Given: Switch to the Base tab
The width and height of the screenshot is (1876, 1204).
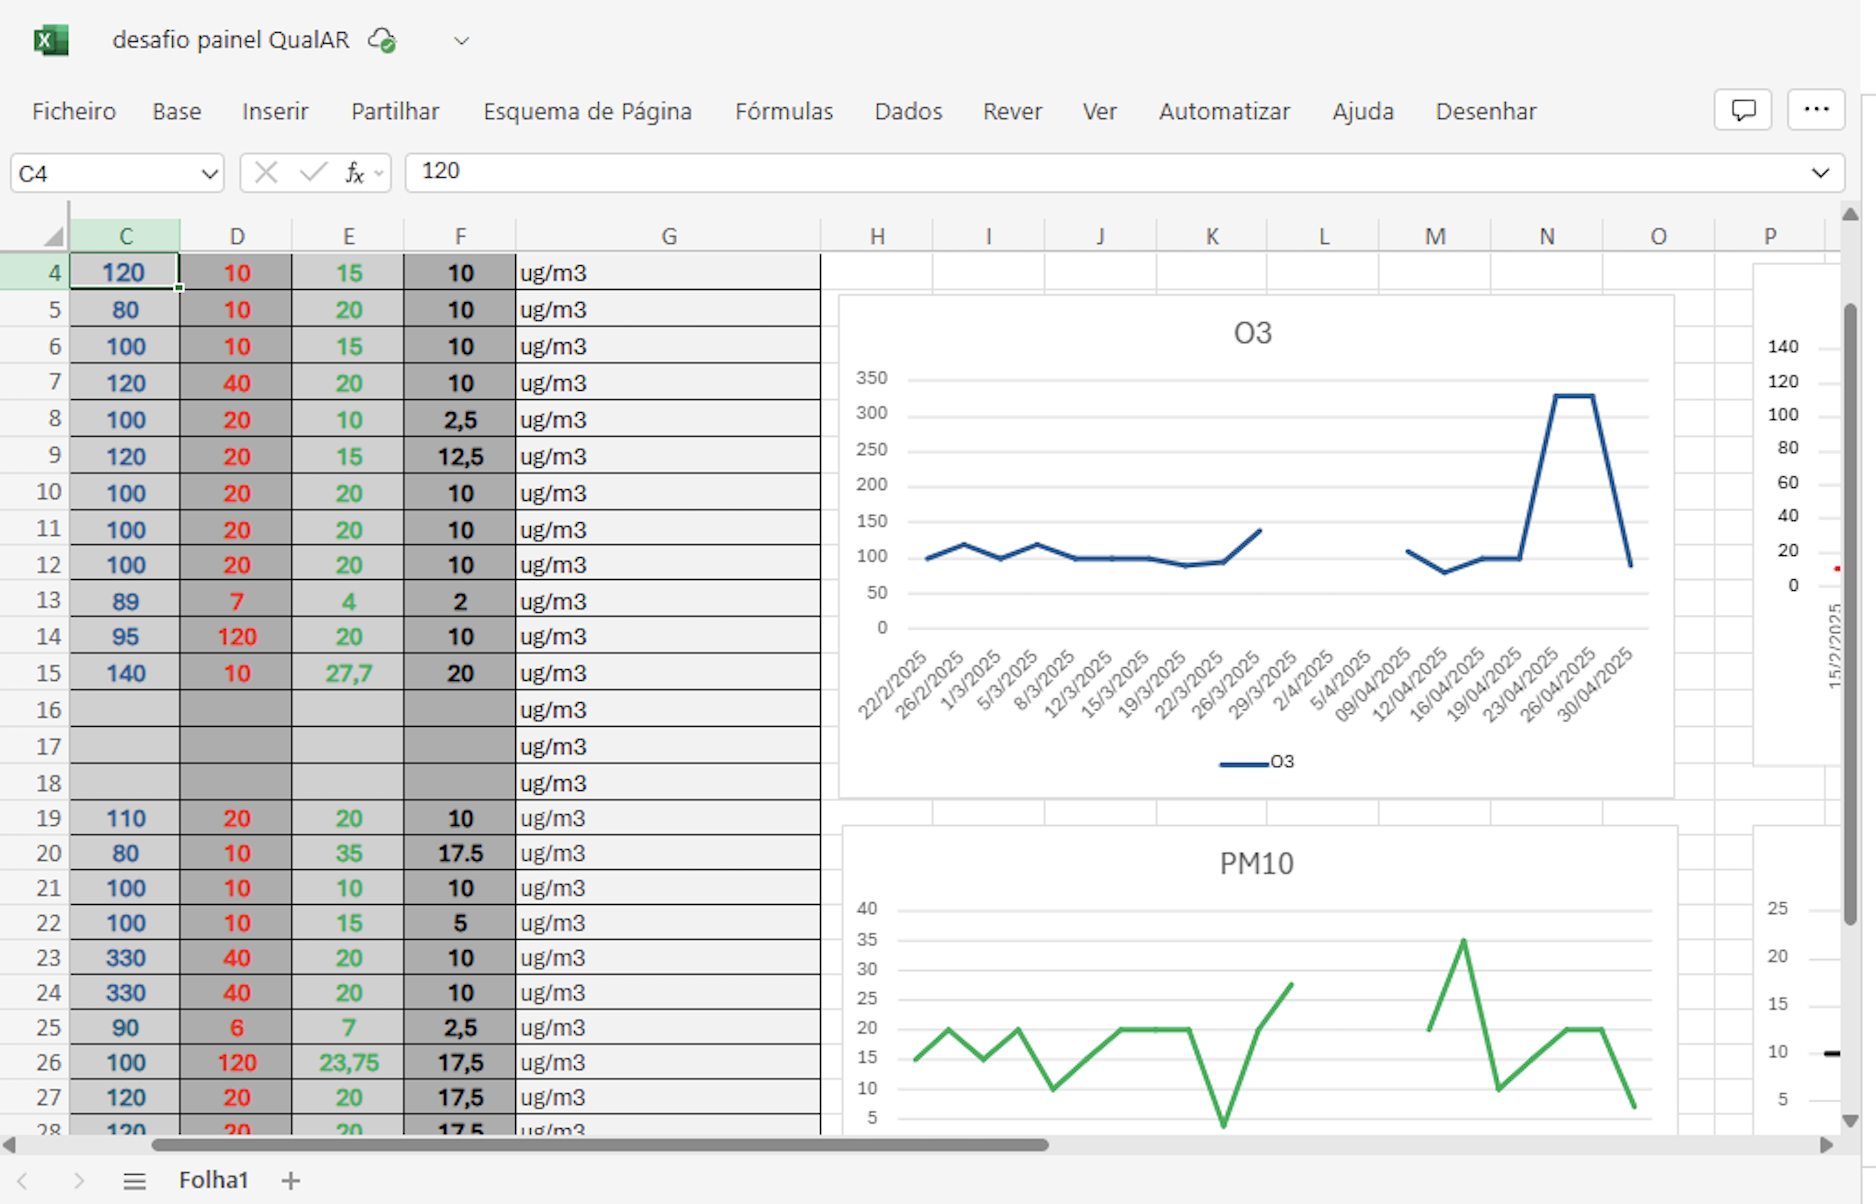Looking at the screenshot, I should pyautogui.click(x=177, y=111).
